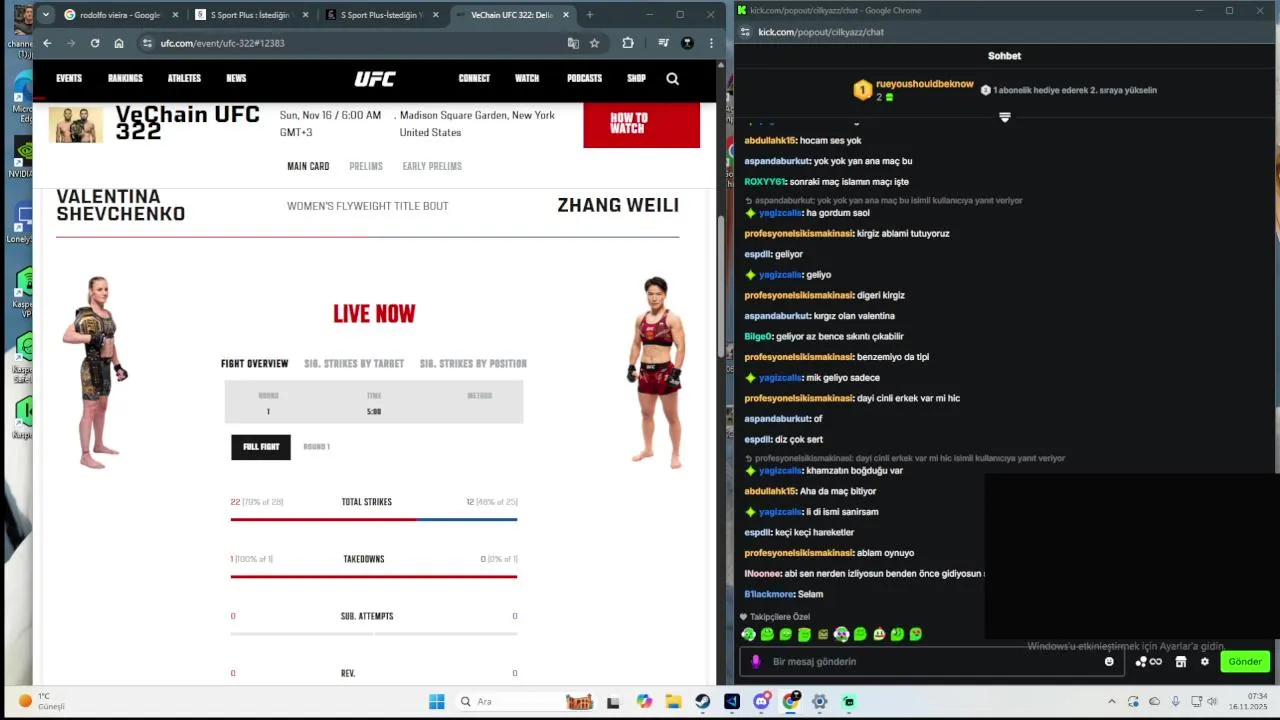Collapse the pinned gift leaderboard arrow

[1005, 117]
